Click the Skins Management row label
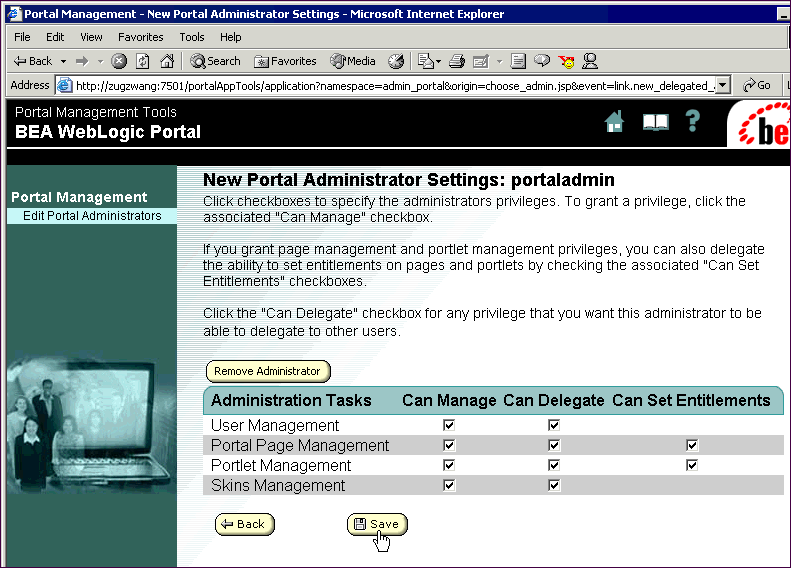791x568 pixels. 278,485
